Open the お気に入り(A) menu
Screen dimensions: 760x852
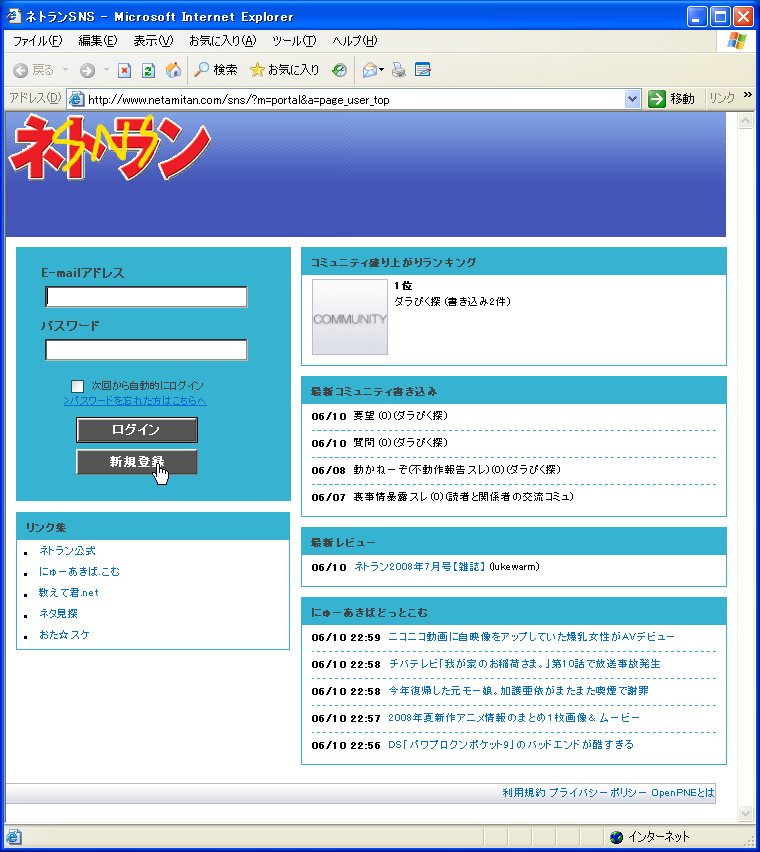pos(223,41)
